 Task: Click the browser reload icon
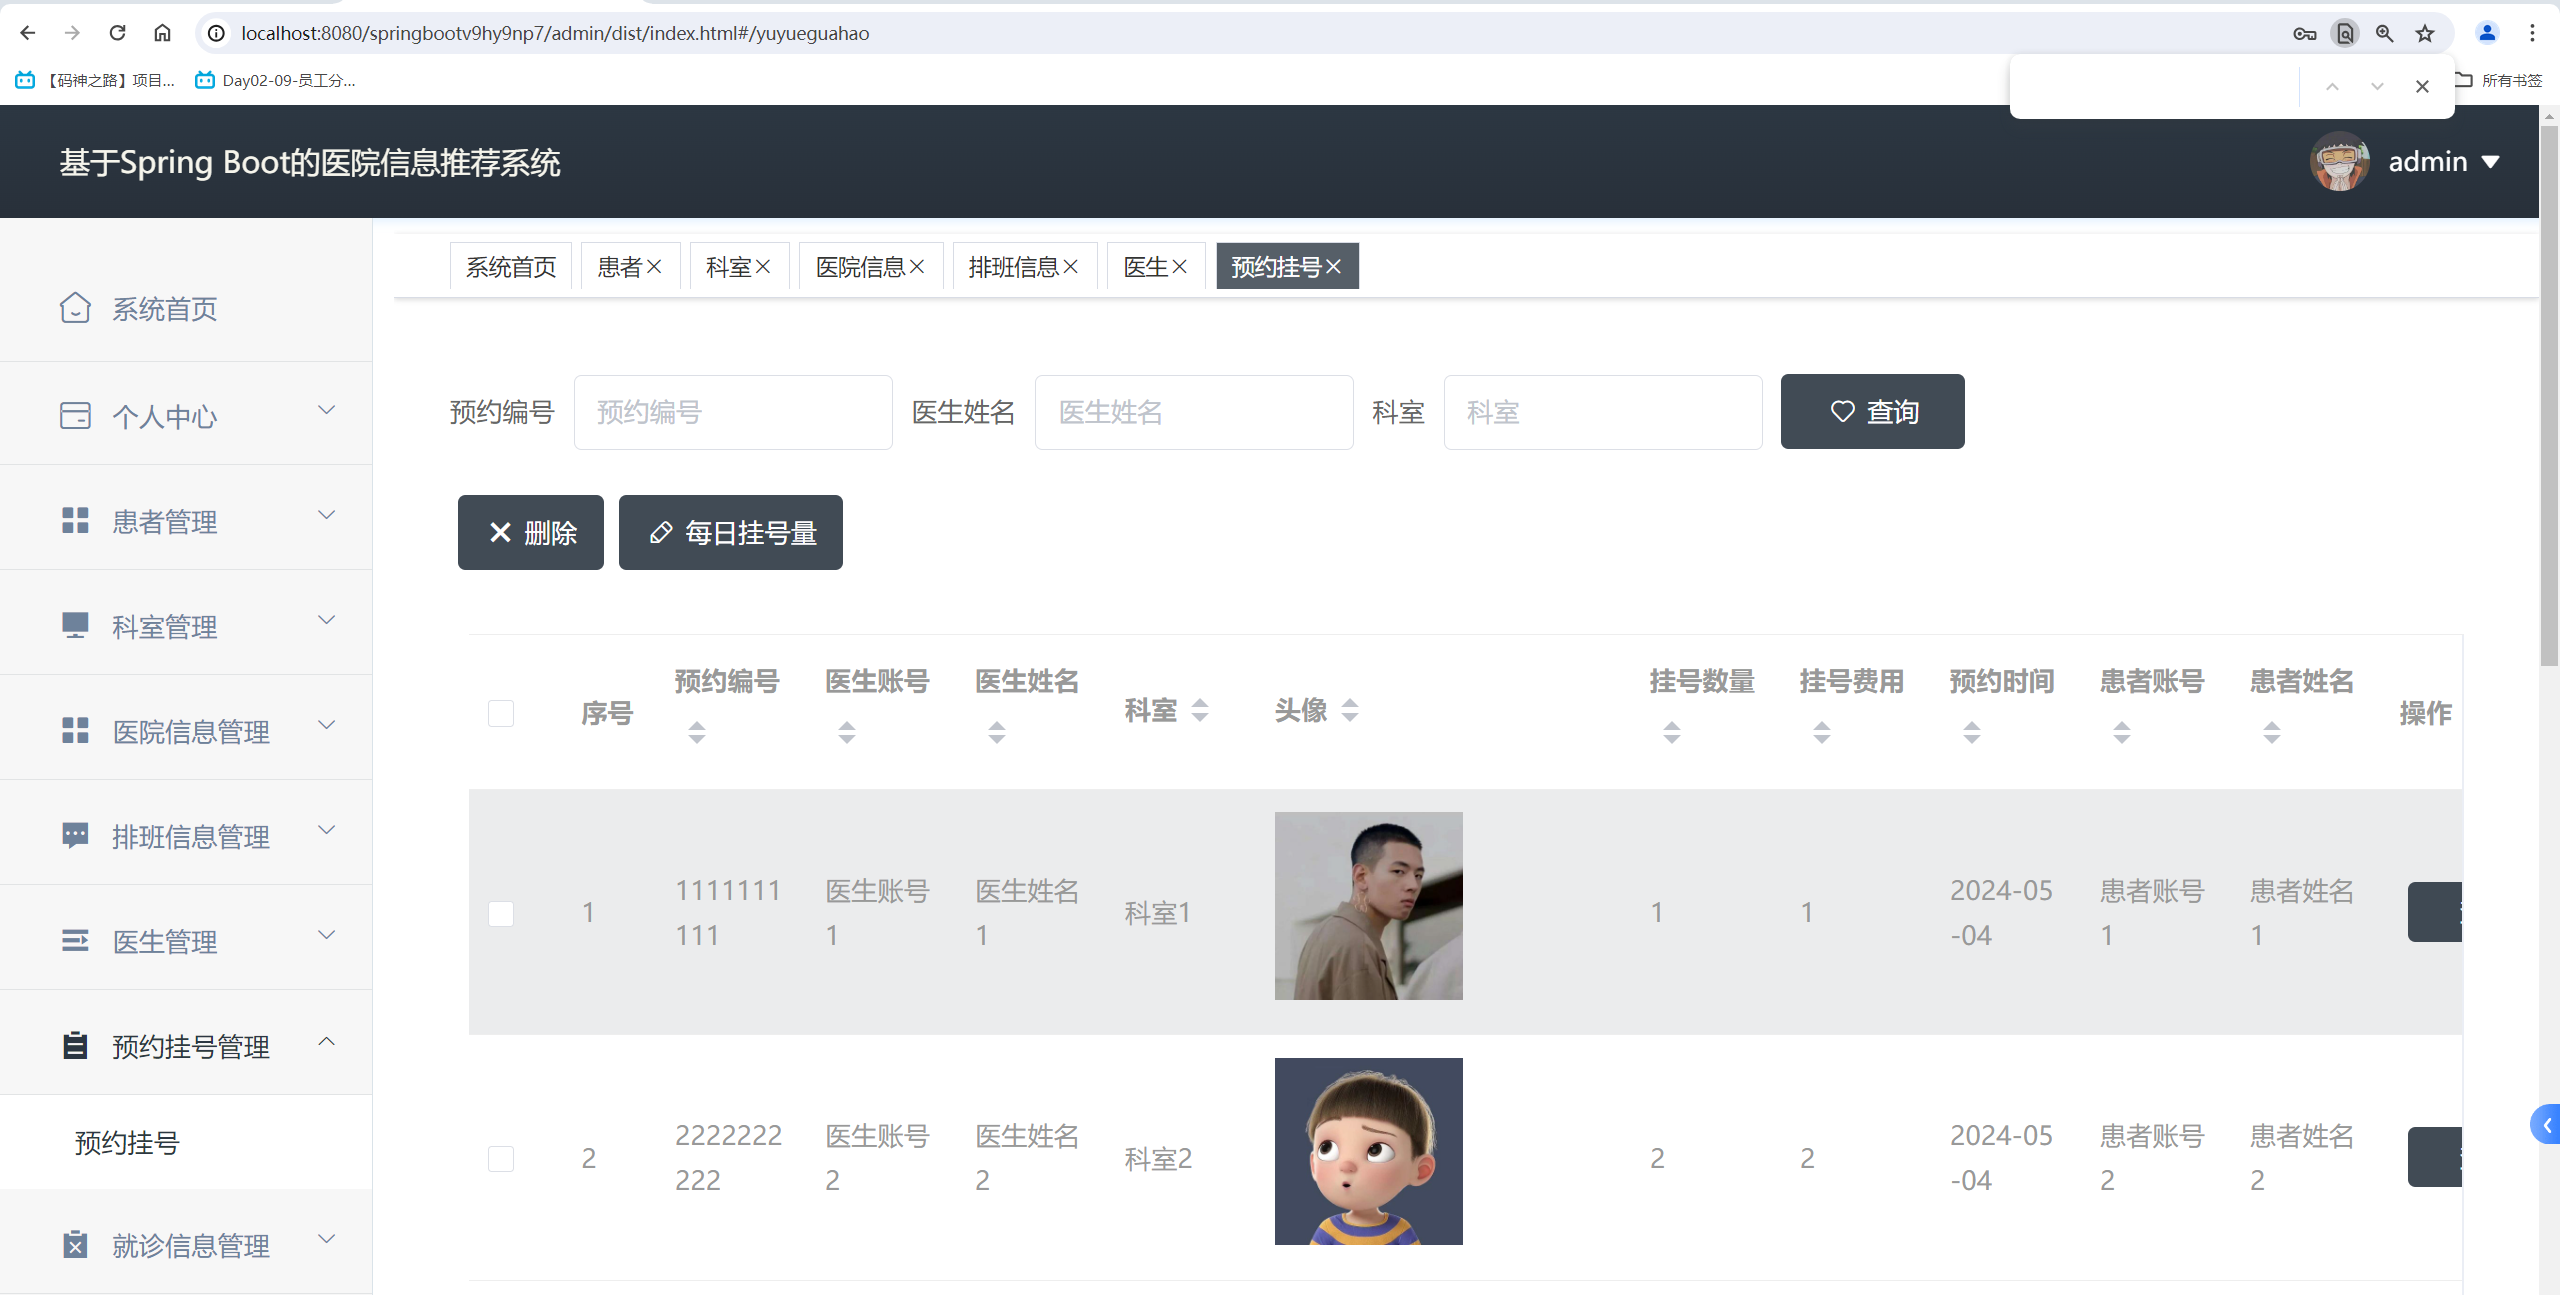(117, 33)
